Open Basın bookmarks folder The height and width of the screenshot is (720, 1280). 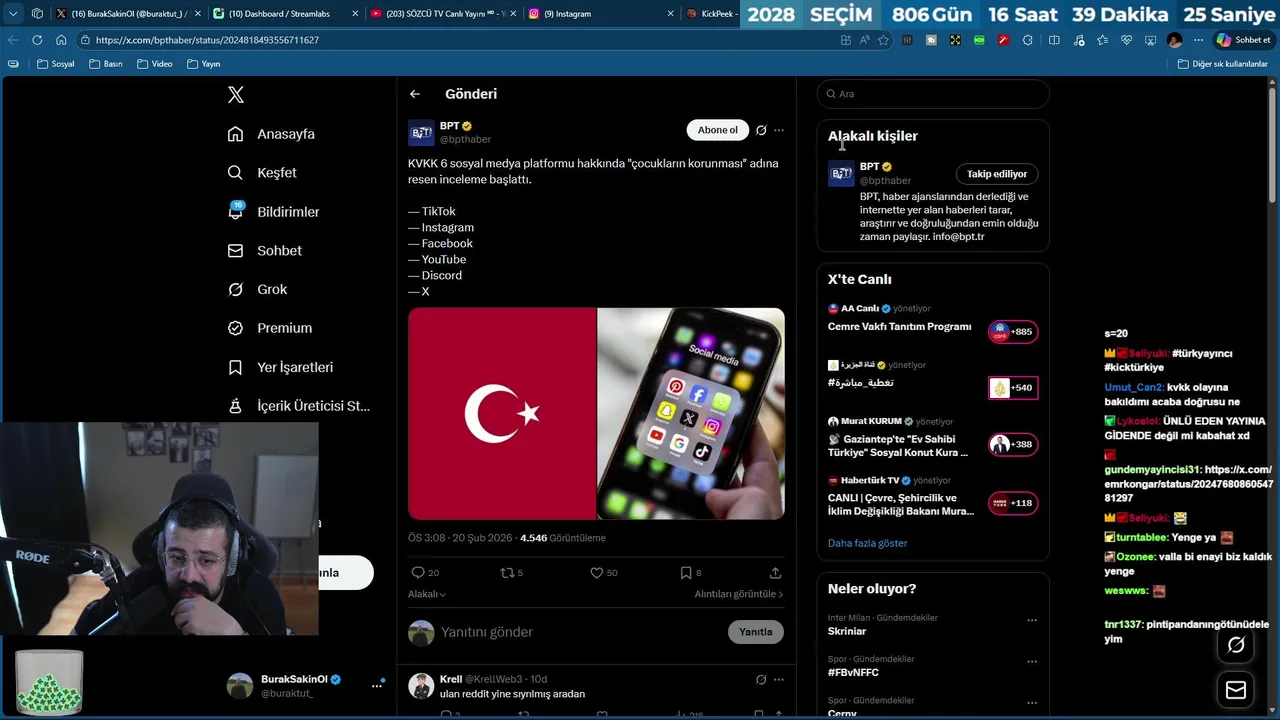tap(106, 64)
